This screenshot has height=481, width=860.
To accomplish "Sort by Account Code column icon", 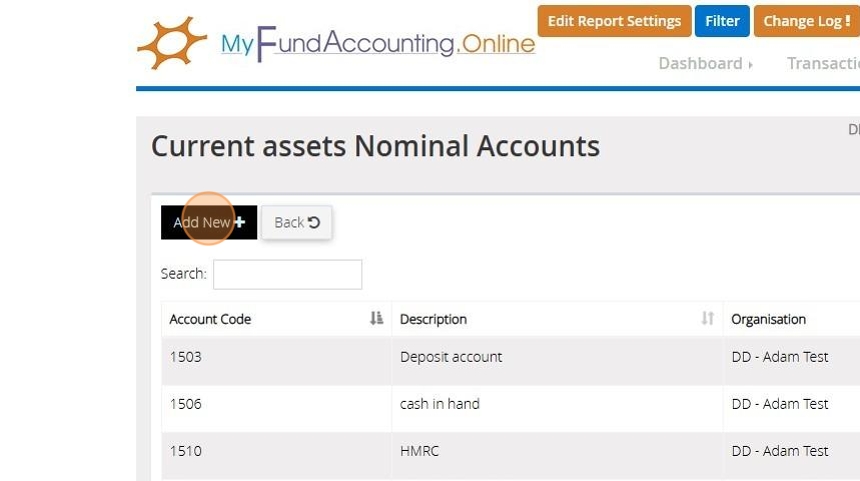I will click(x=376, y=319).
